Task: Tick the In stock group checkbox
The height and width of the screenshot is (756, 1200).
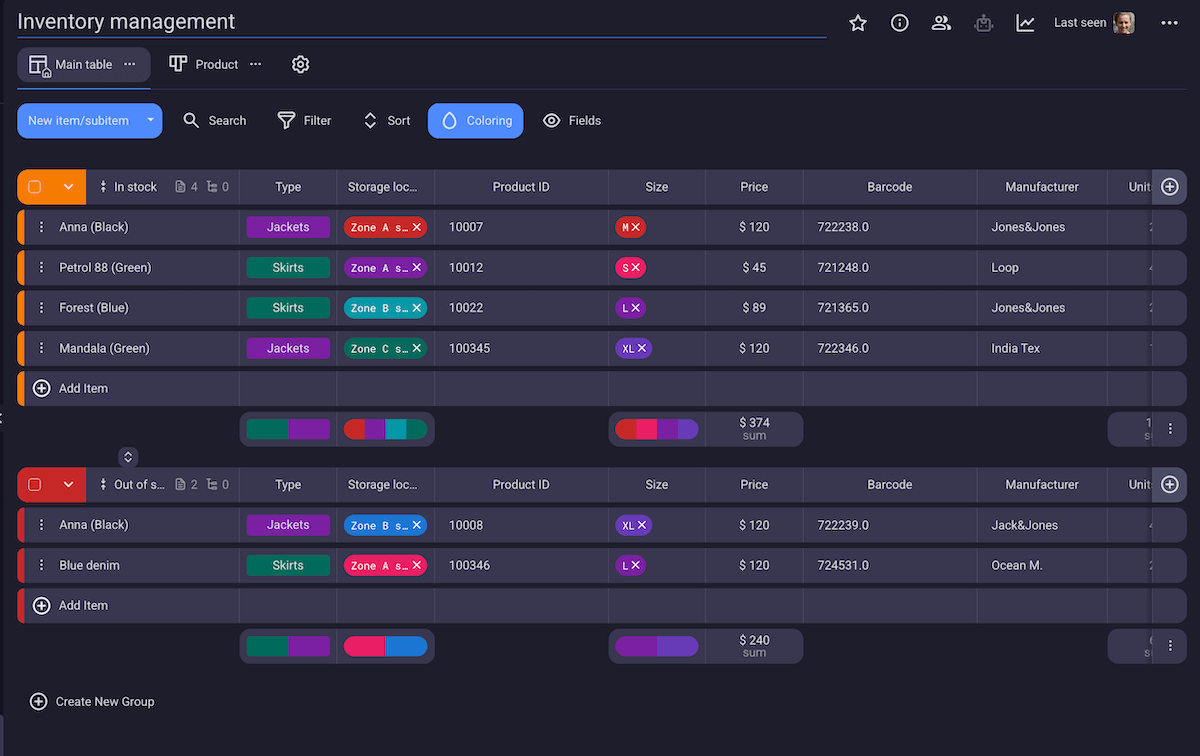Action: (x=35, y=187)
